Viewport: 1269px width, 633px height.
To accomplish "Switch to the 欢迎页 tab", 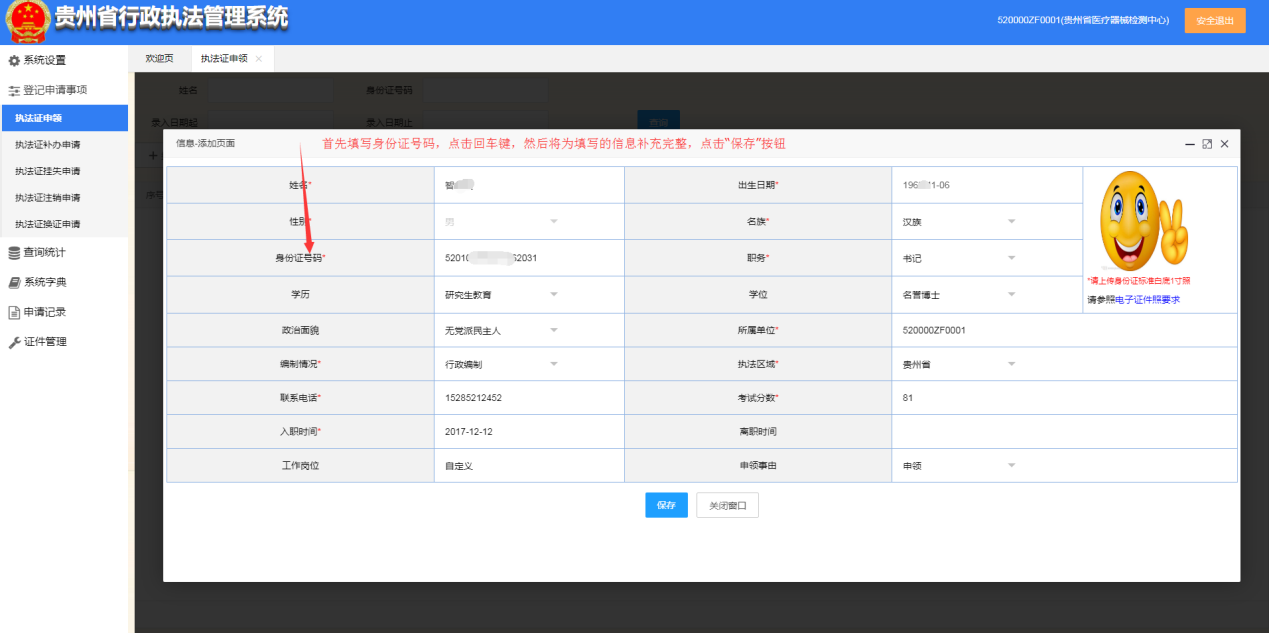I will coord(159,59).
